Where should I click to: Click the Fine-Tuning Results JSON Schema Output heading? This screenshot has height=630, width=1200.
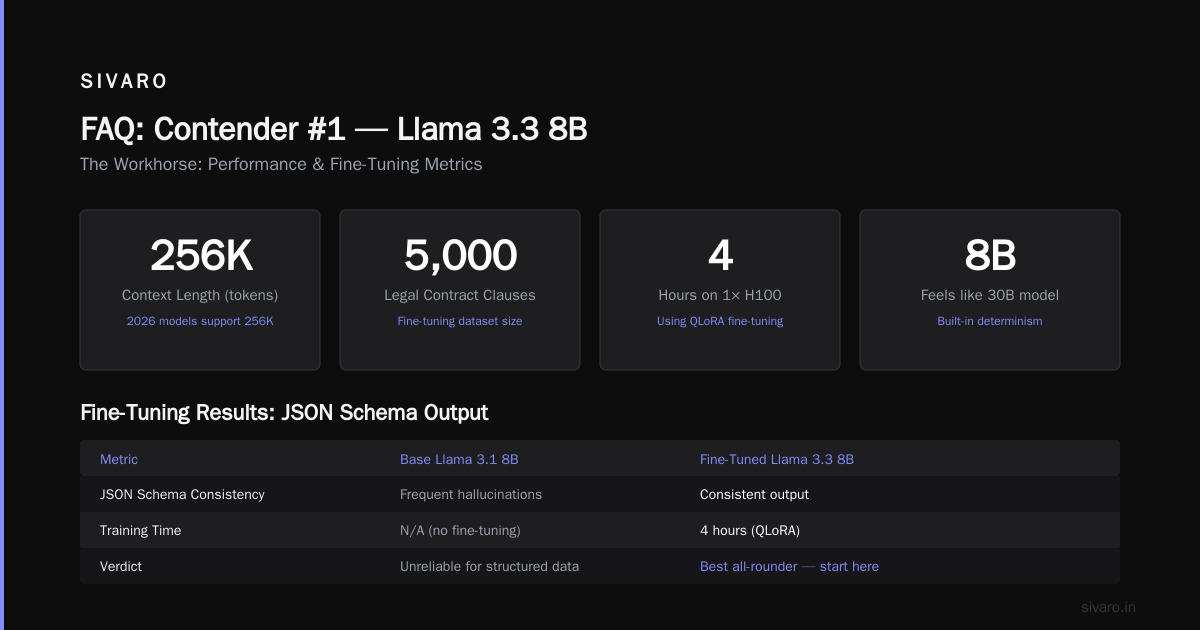284,412
